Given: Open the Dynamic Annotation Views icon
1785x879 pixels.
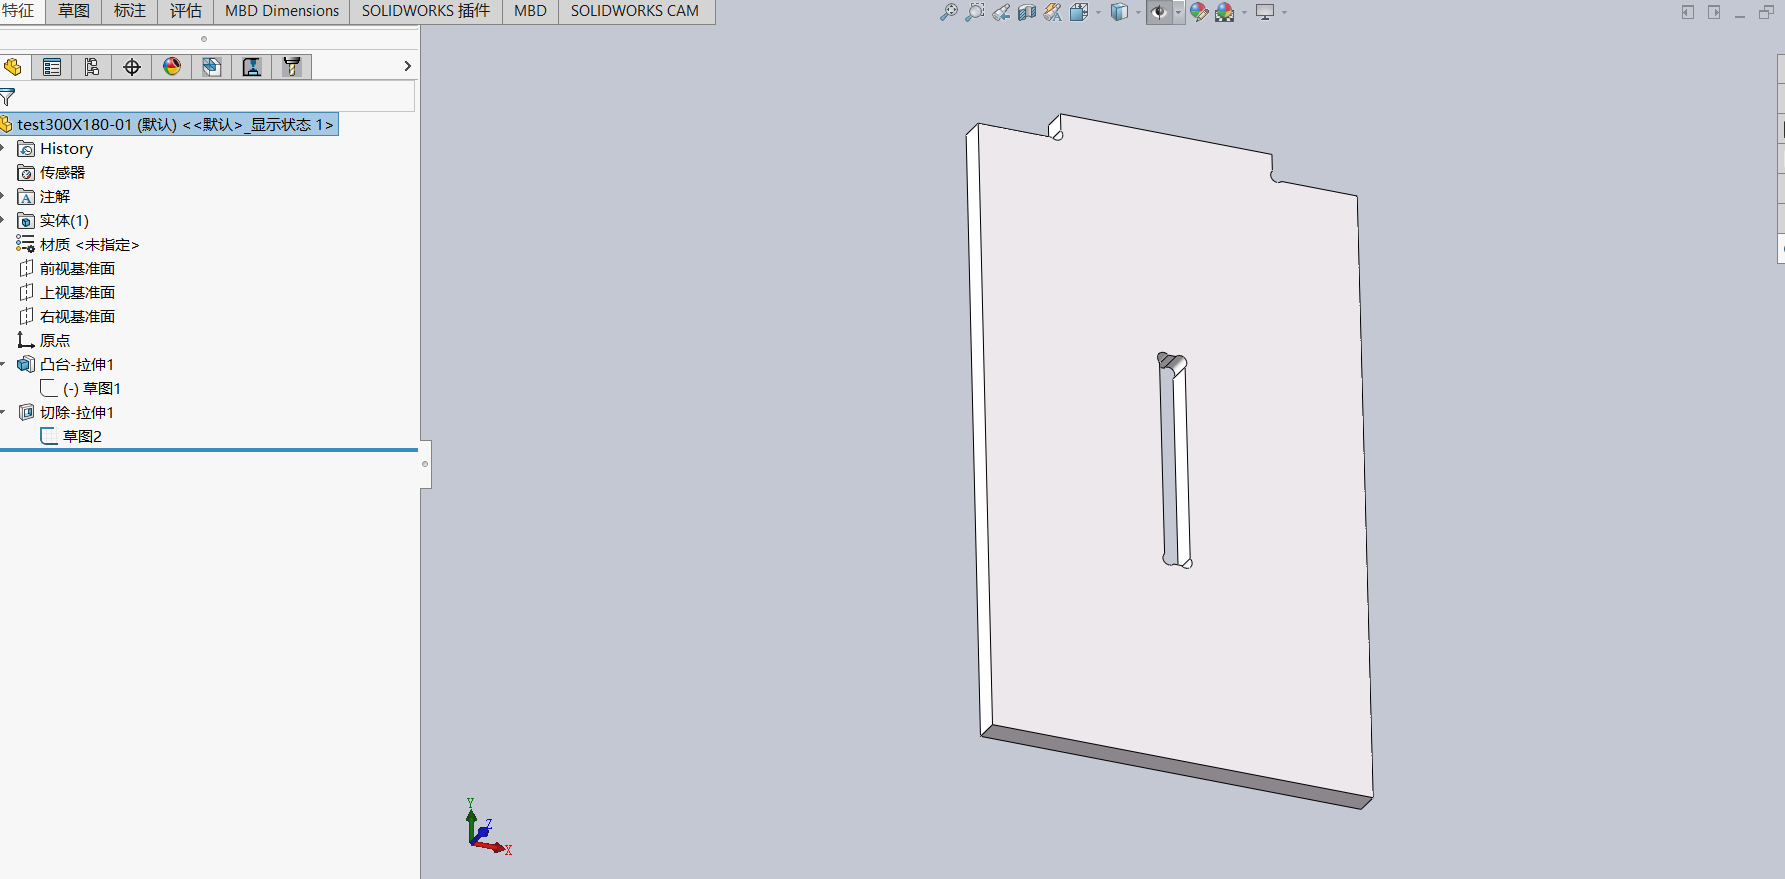Looking at the screenshot, I should 1053,12.
